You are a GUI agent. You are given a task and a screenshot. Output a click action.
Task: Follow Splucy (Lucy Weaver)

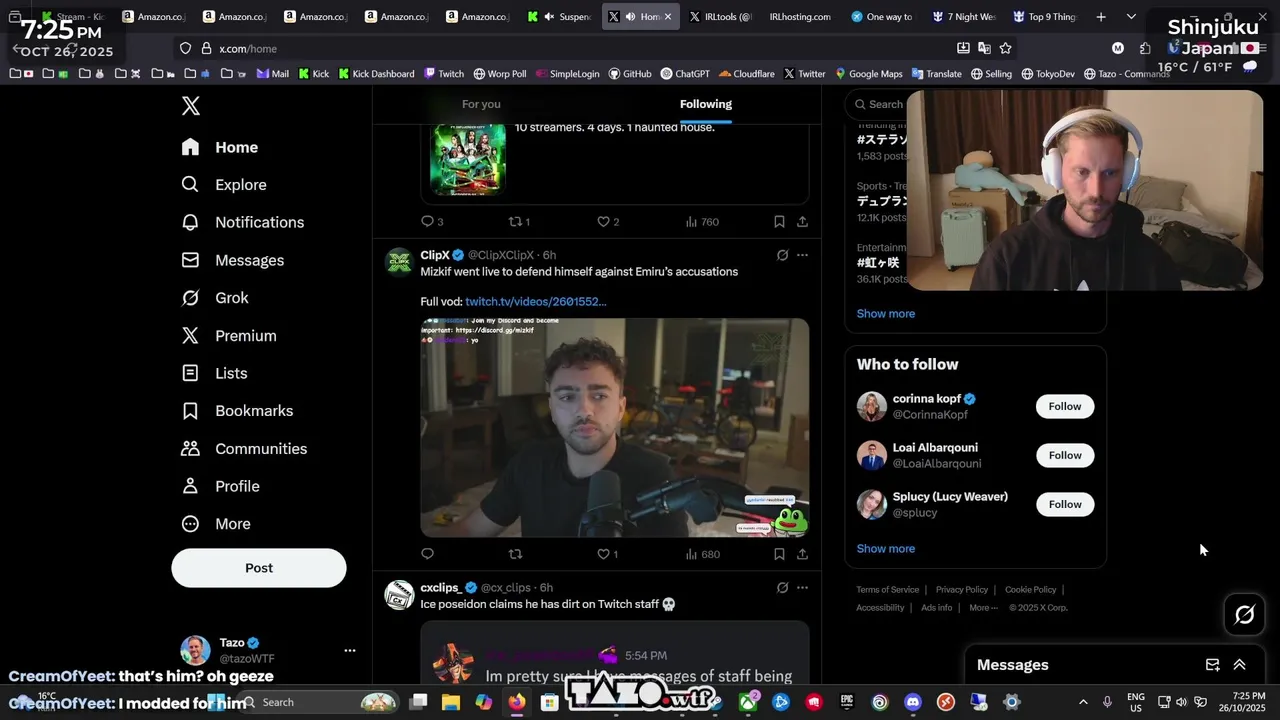1065,504
